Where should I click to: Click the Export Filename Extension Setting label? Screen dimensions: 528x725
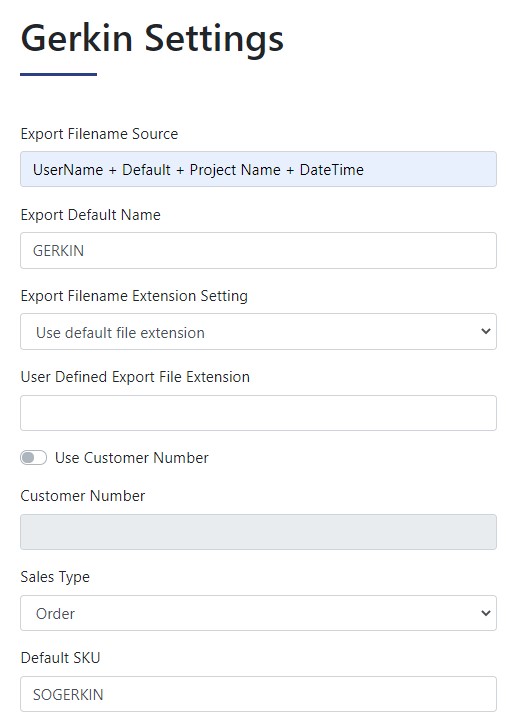[134, 296]
